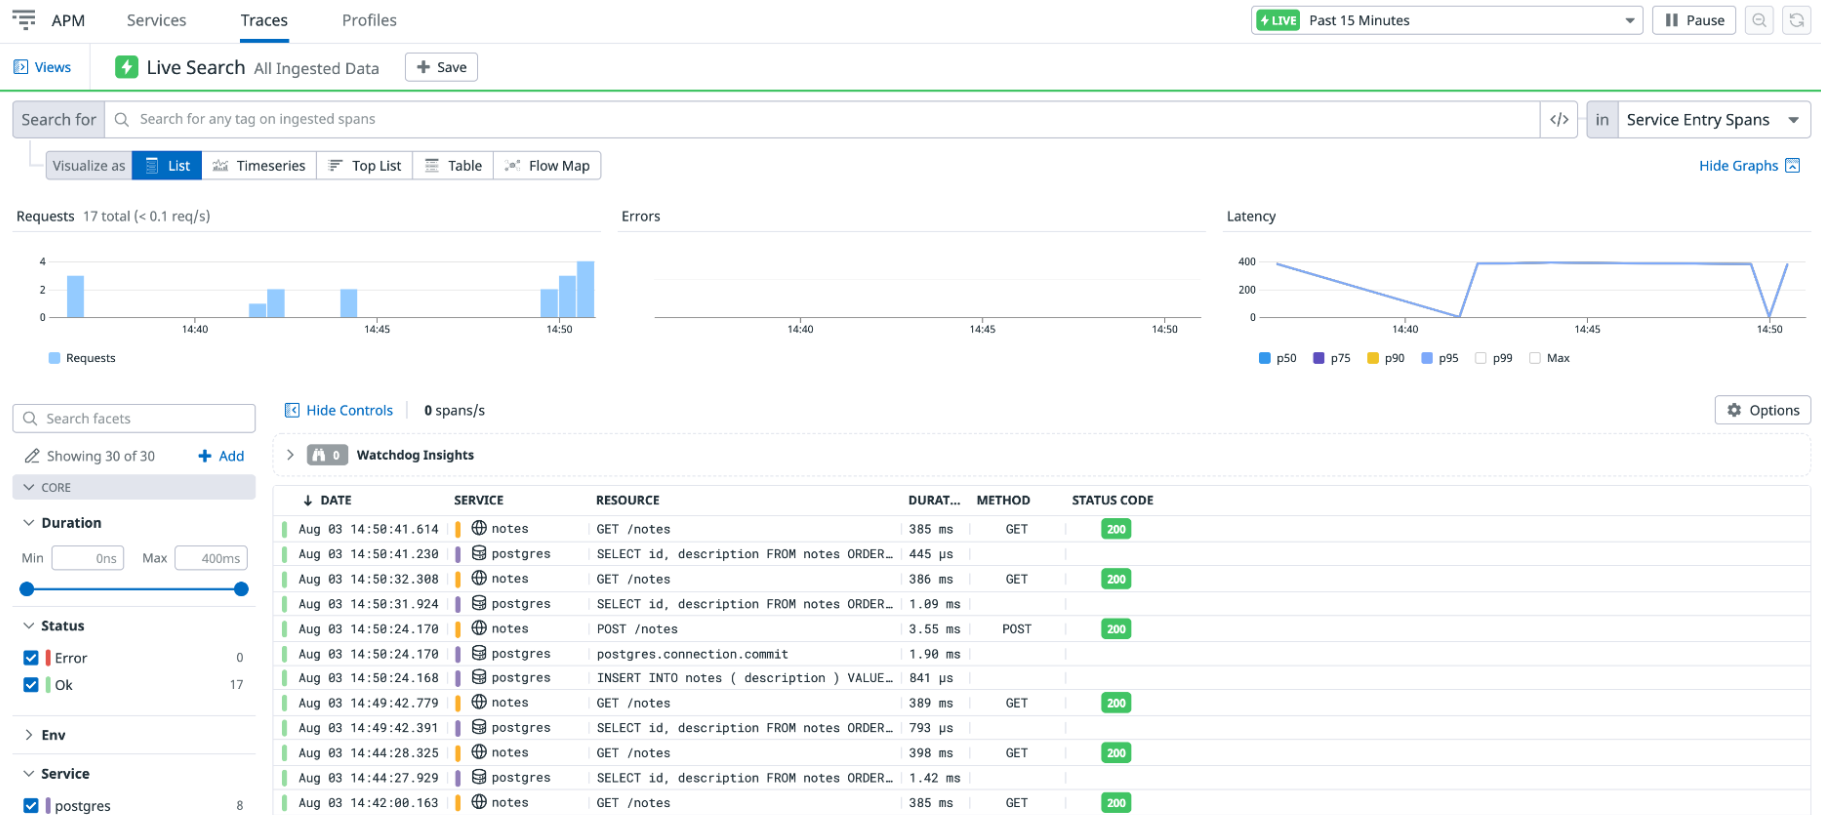Expand the Env facet section
Screen dimensions: 1821x815
click(53, 735)
